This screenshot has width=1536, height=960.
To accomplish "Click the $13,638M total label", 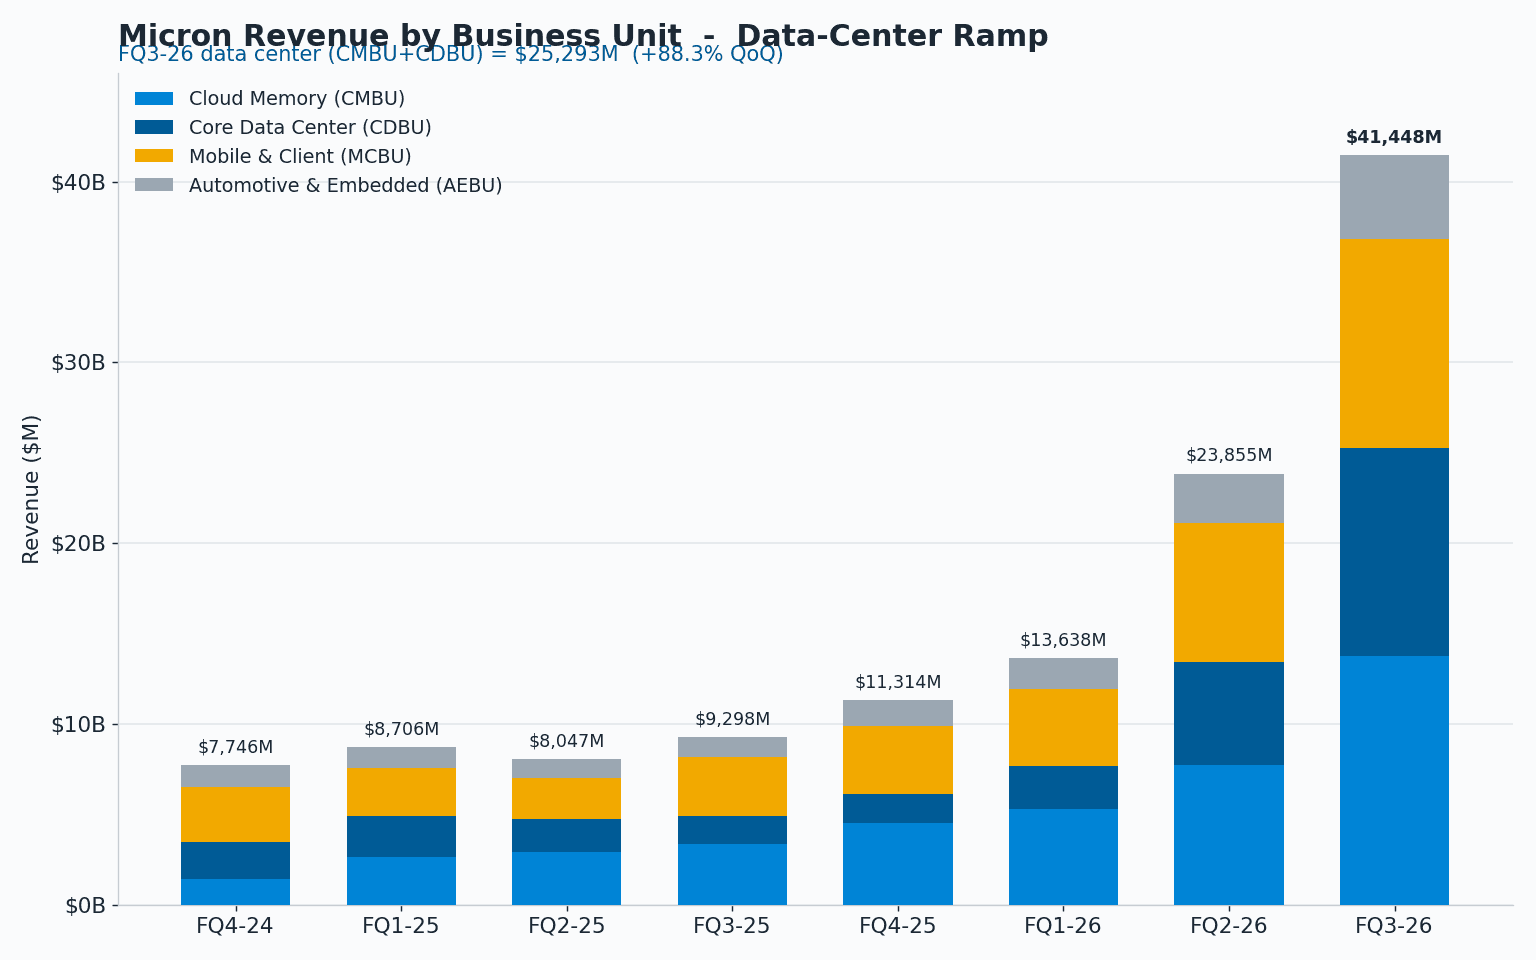I will click(x=1063, y=641).
